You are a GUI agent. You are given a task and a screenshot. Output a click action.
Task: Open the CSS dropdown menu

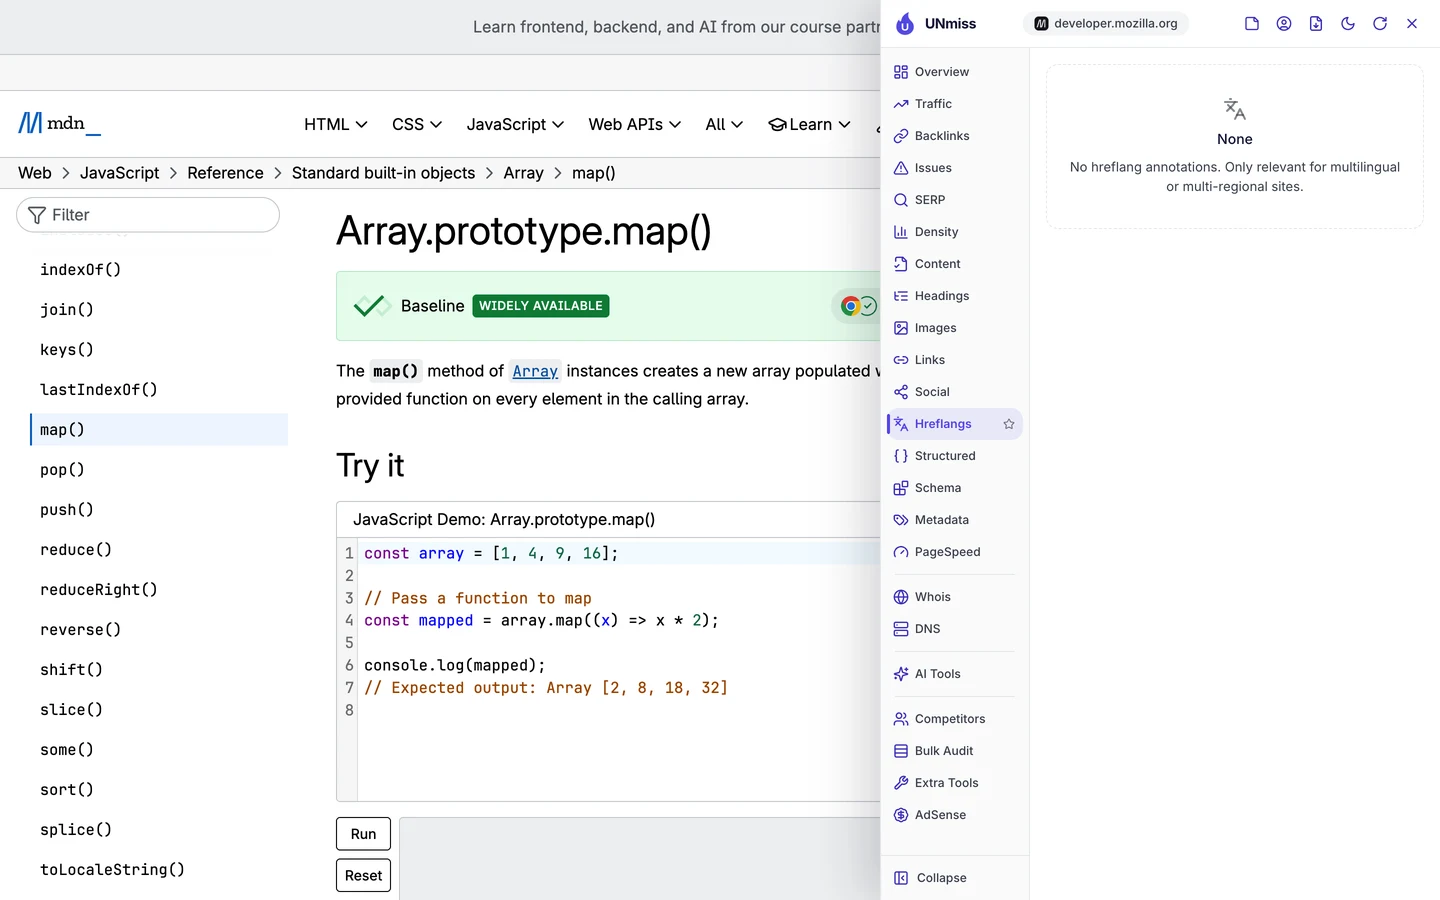(417, 124)
